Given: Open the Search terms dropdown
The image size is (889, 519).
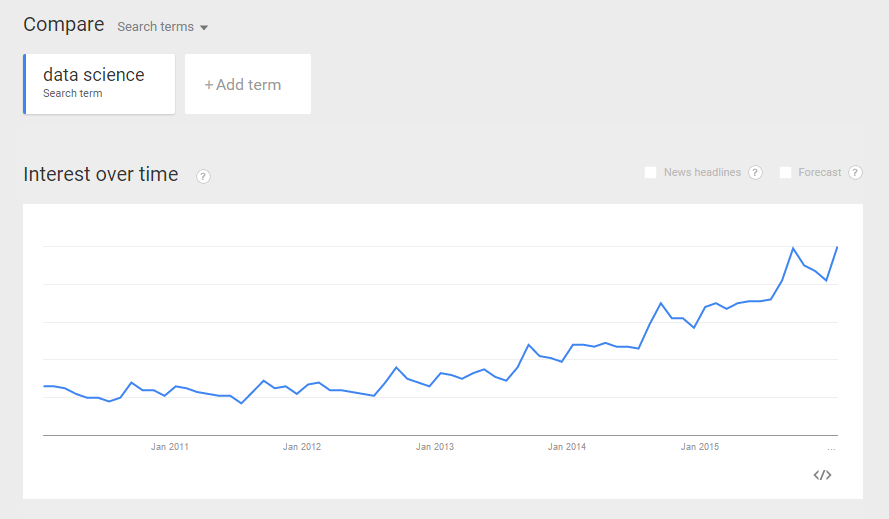Looking at the screenshot, I should coord(162,27).
